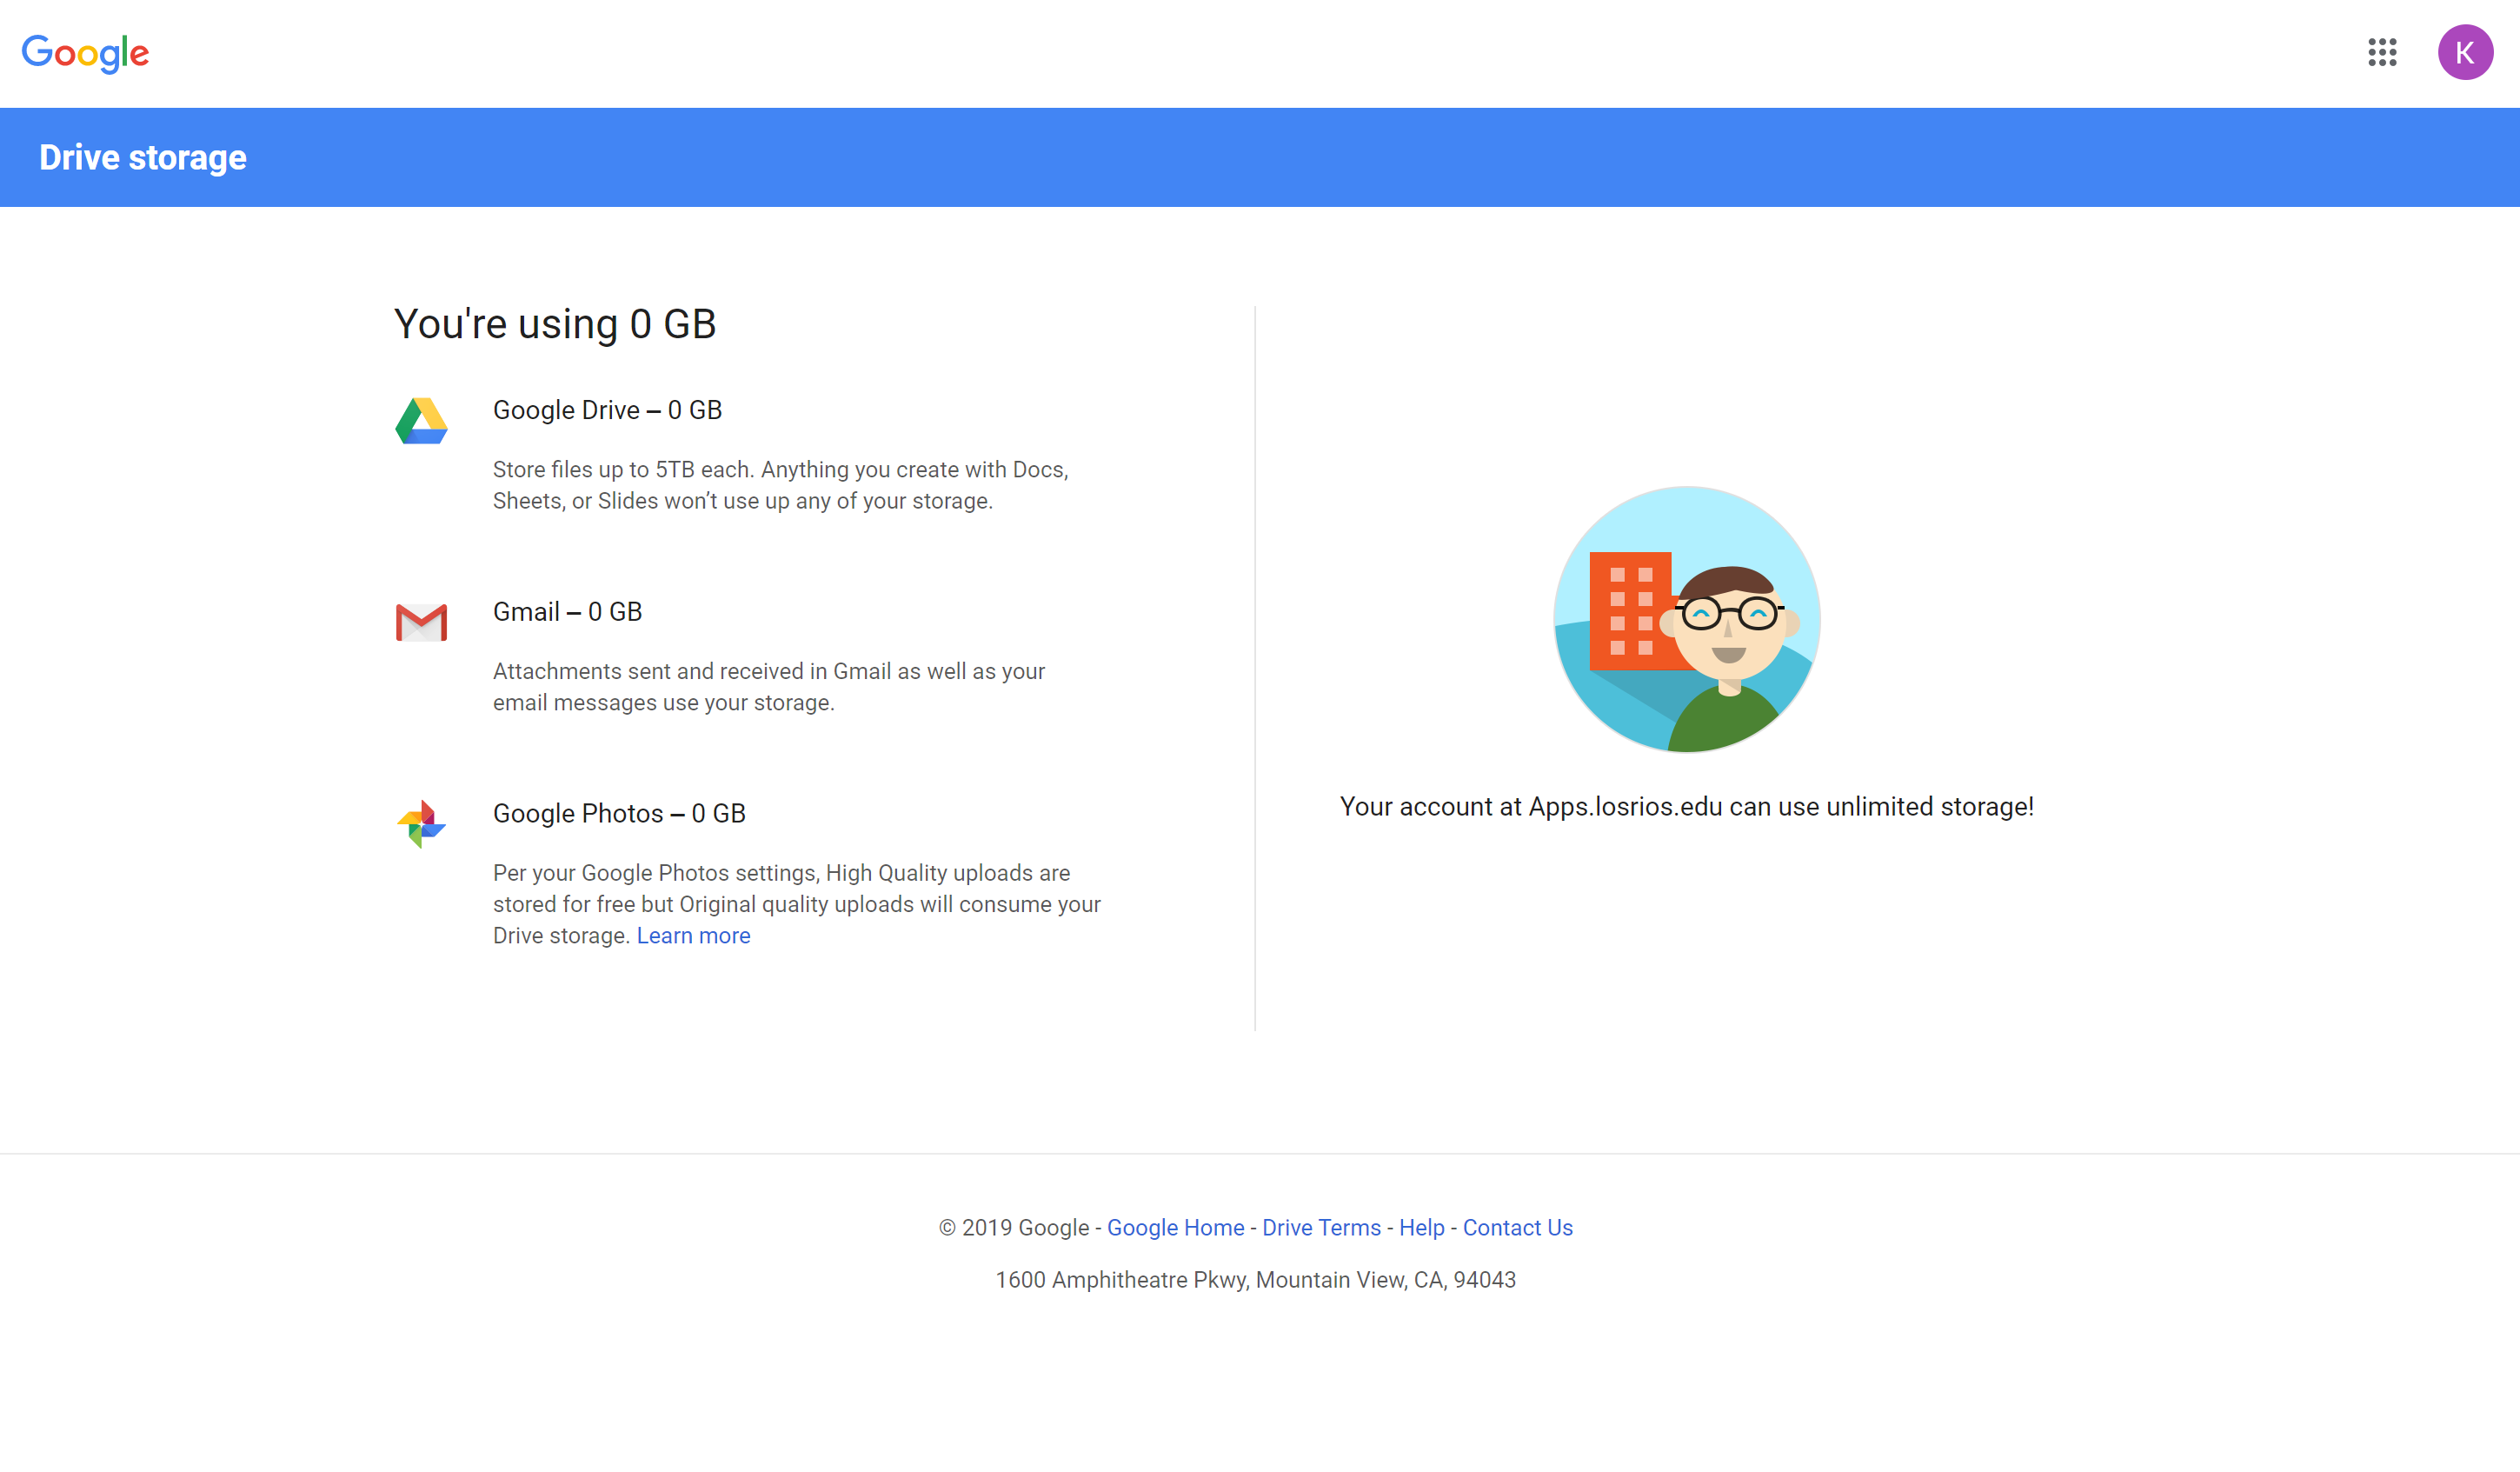Viewport: 2520px width, 1472px height.
Task: Click the High Quality uploads description text
Action: [797, 904]
